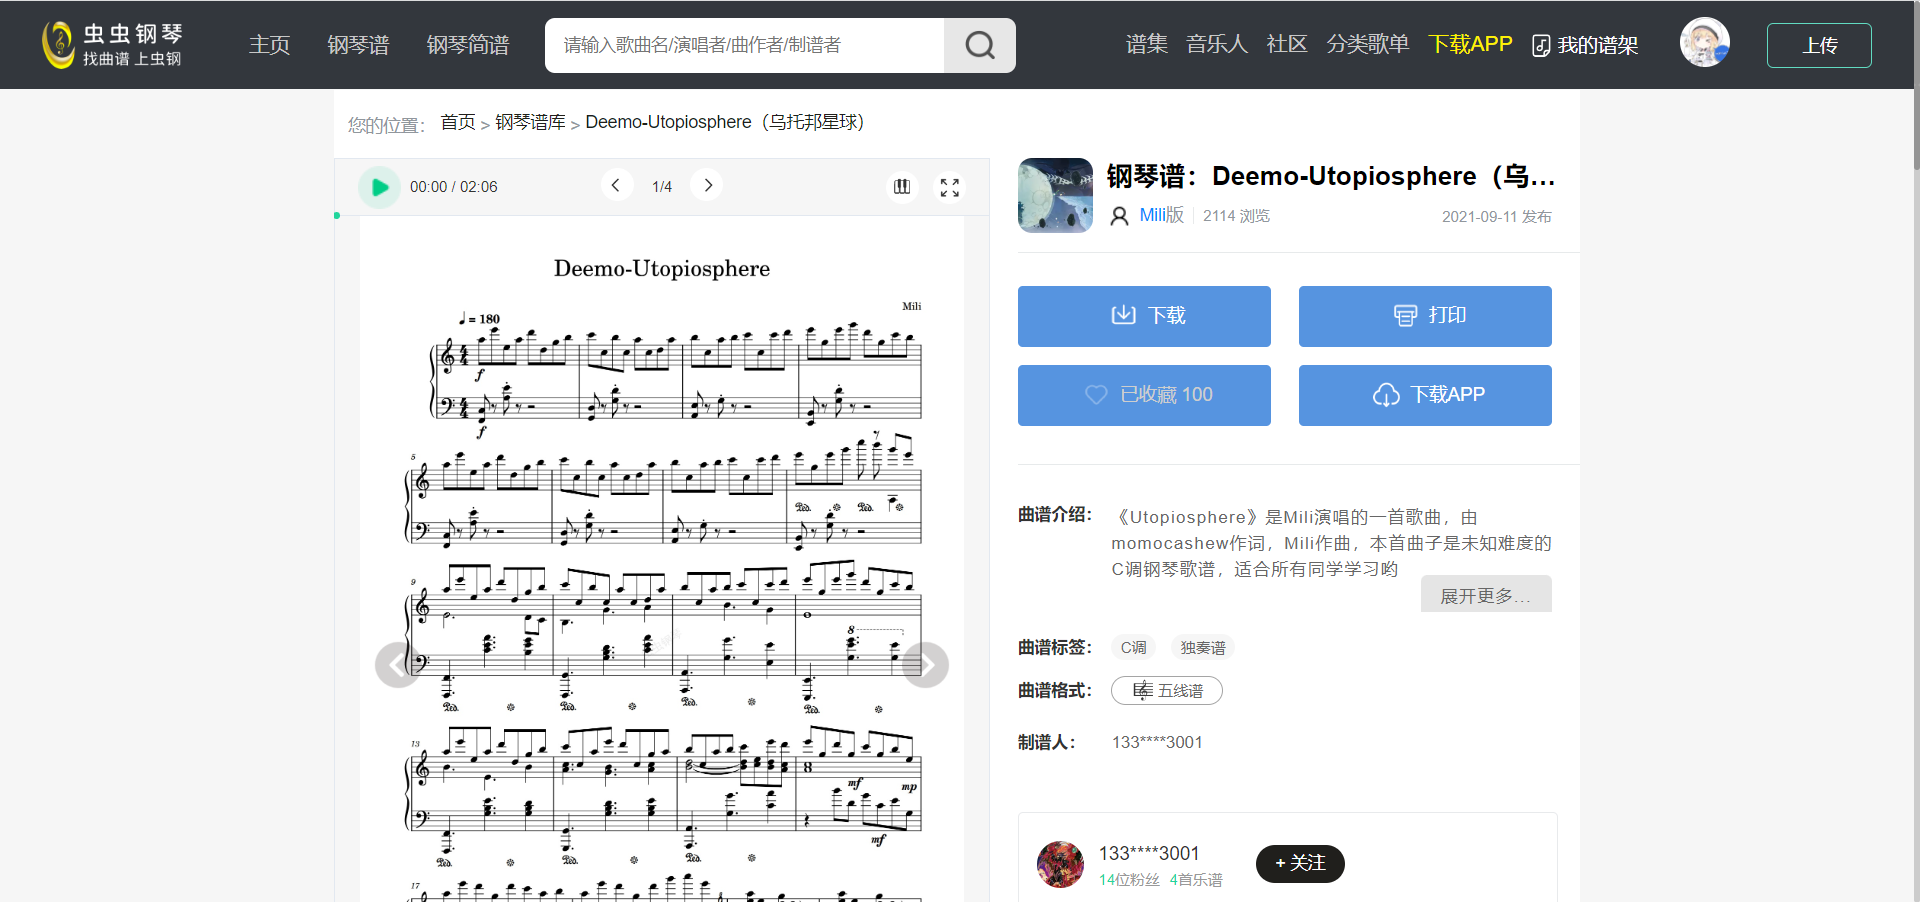The width and height of the screenshot is (1920, 902).
Task: Open the uploader's round avatar picture
Action: pos(1060,865)
